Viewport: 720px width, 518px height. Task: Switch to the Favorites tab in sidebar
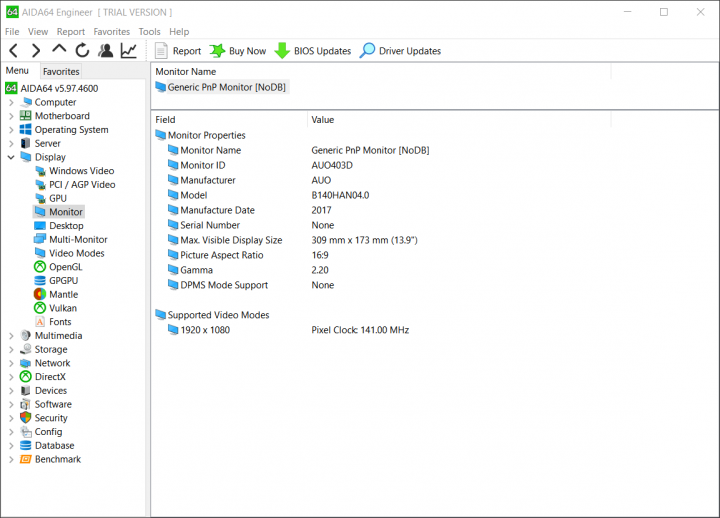point(61,71)
